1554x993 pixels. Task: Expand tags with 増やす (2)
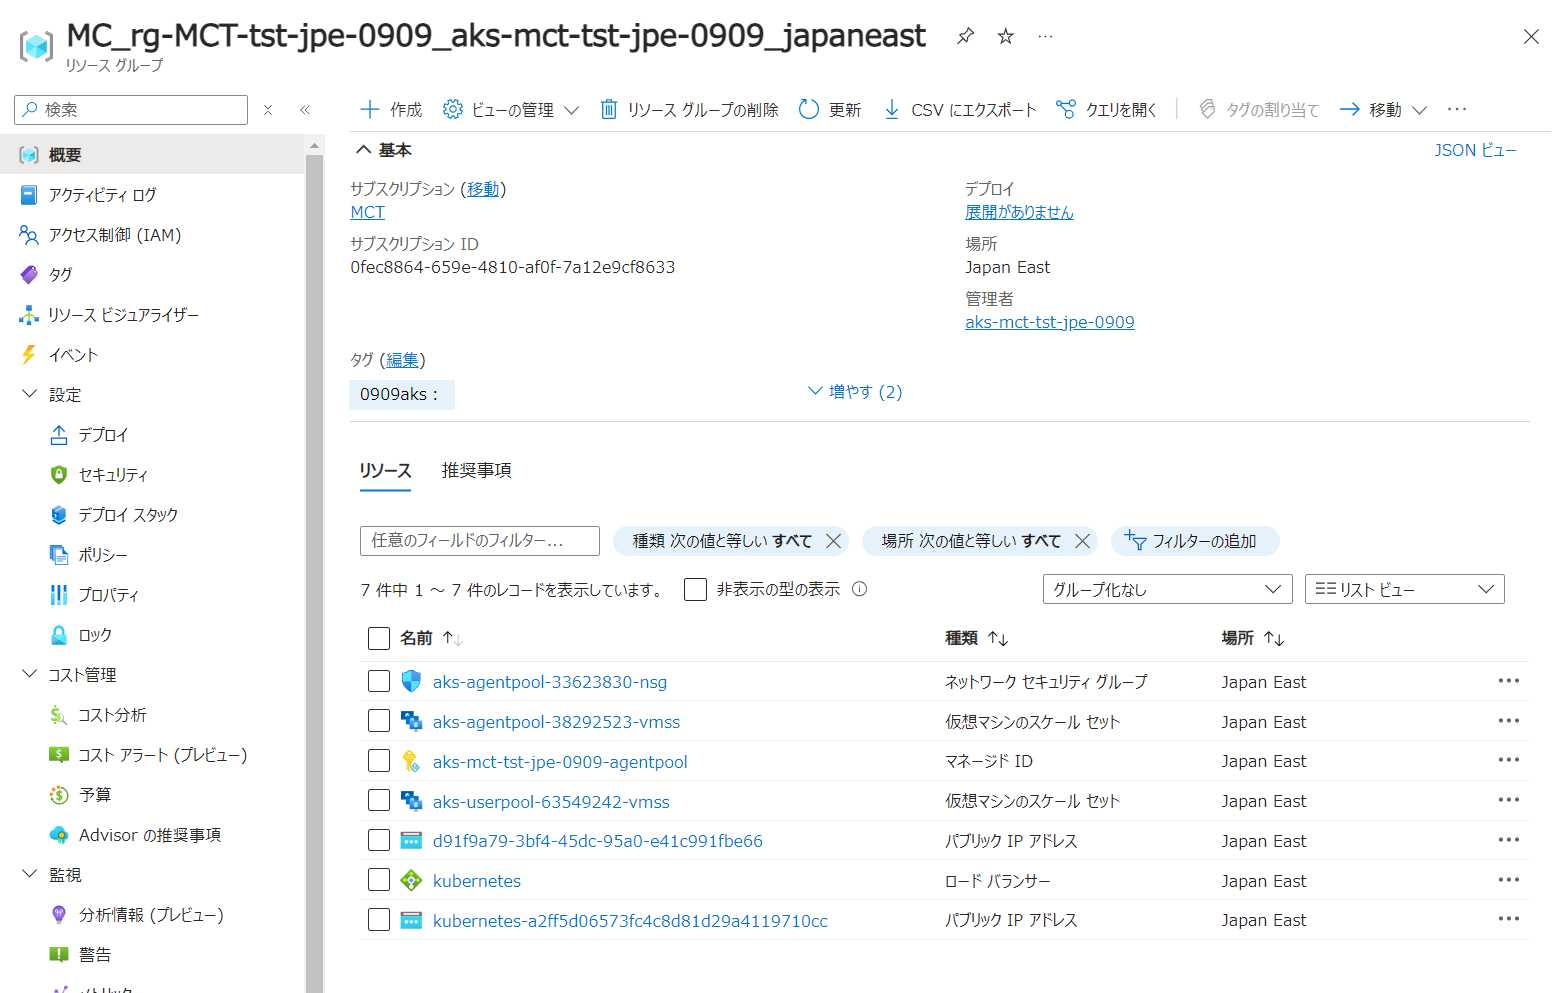coord(855,392)
